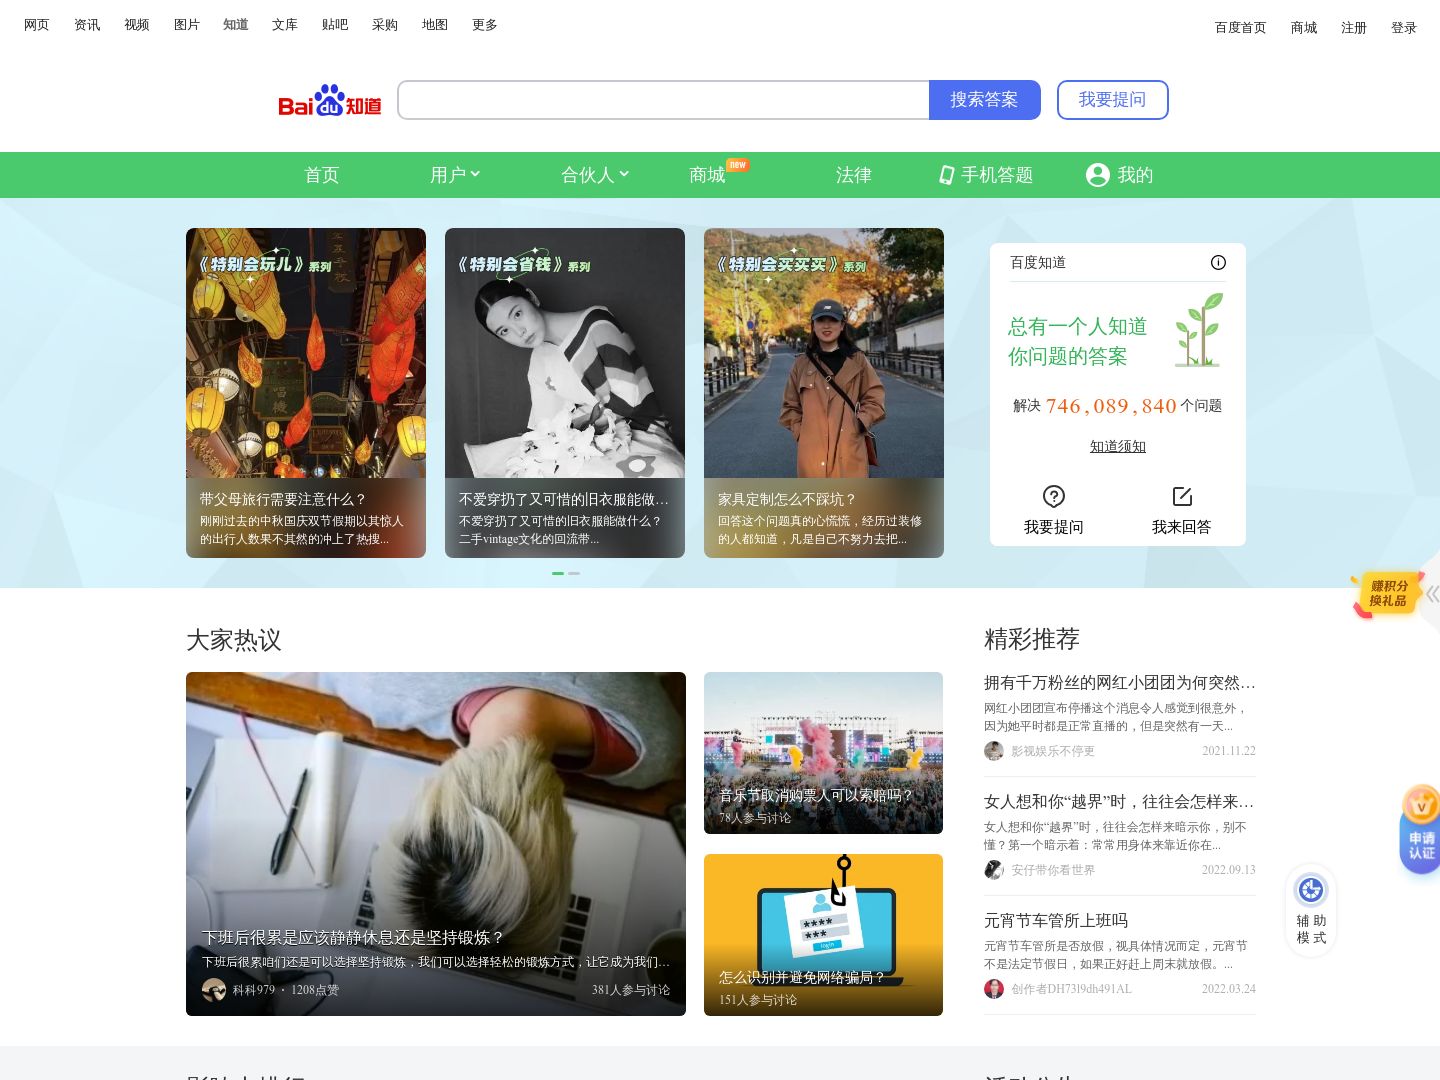Click the phone icon beside 手机答题
The width and height of the screenshot is (1440, 1080).
tap(946, 175)
